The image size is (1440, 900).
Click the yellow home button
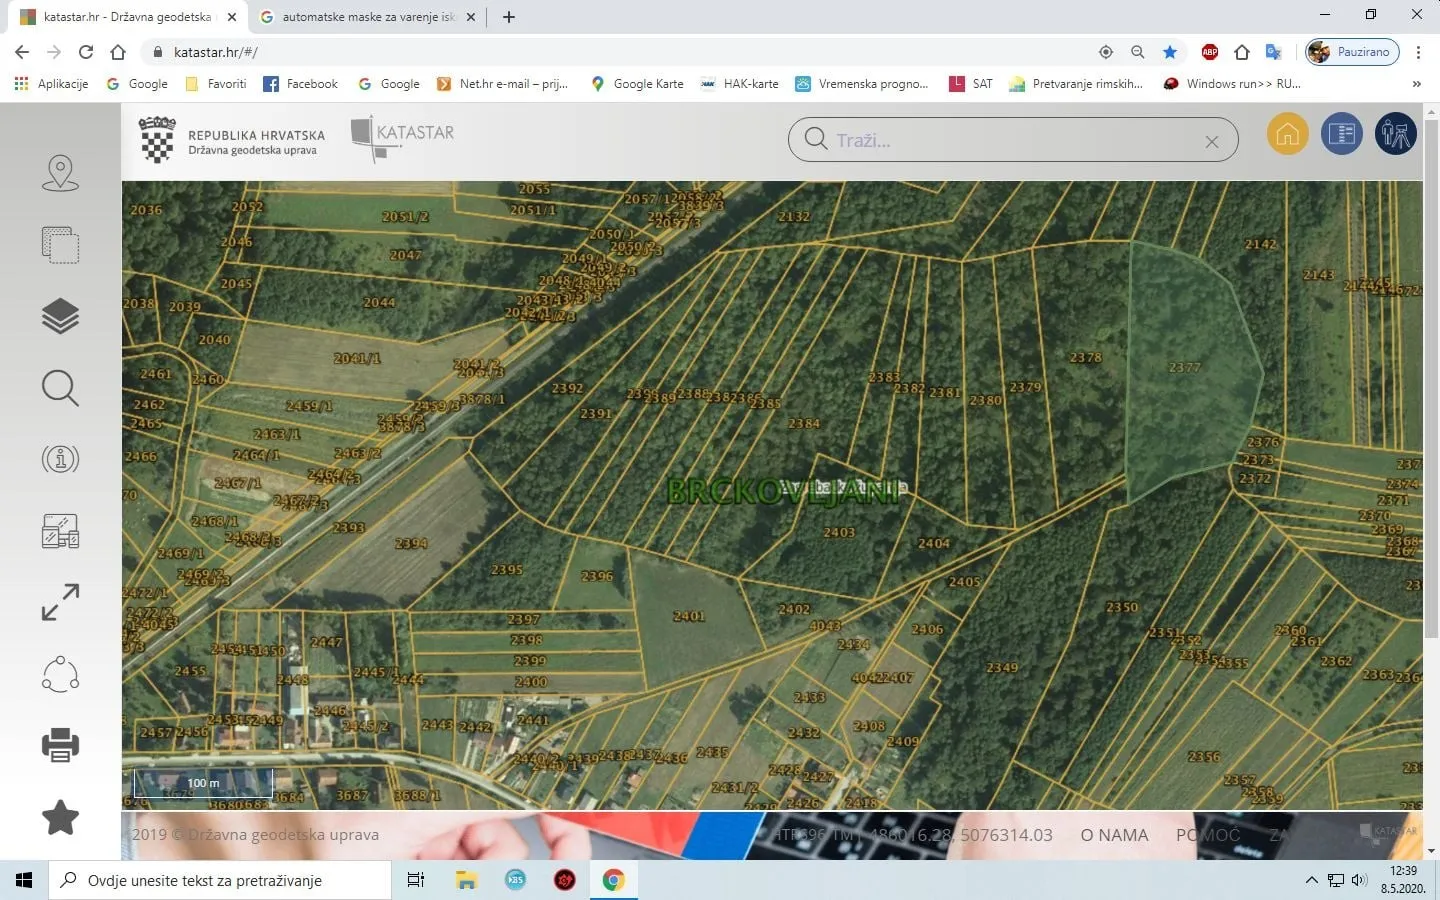[x=1288, y=134]
